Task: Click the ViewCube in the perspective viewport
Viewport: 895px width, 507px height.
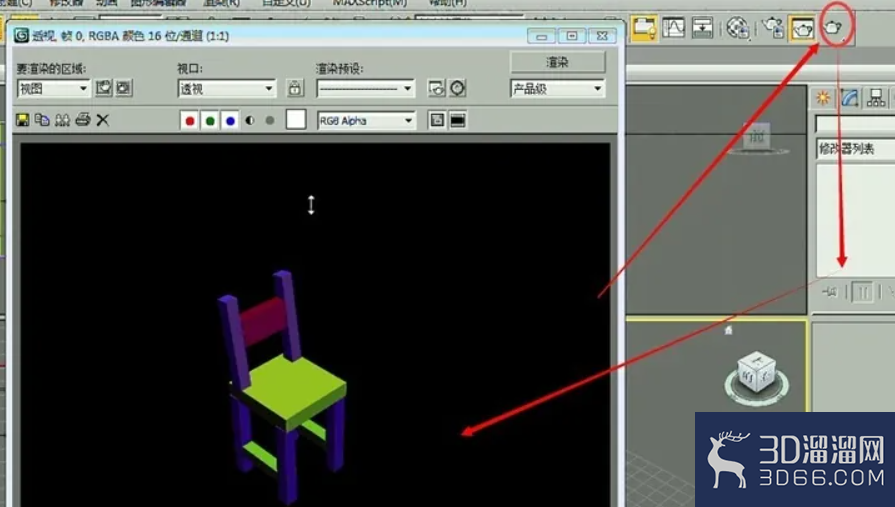Action: tap(757, 373)
